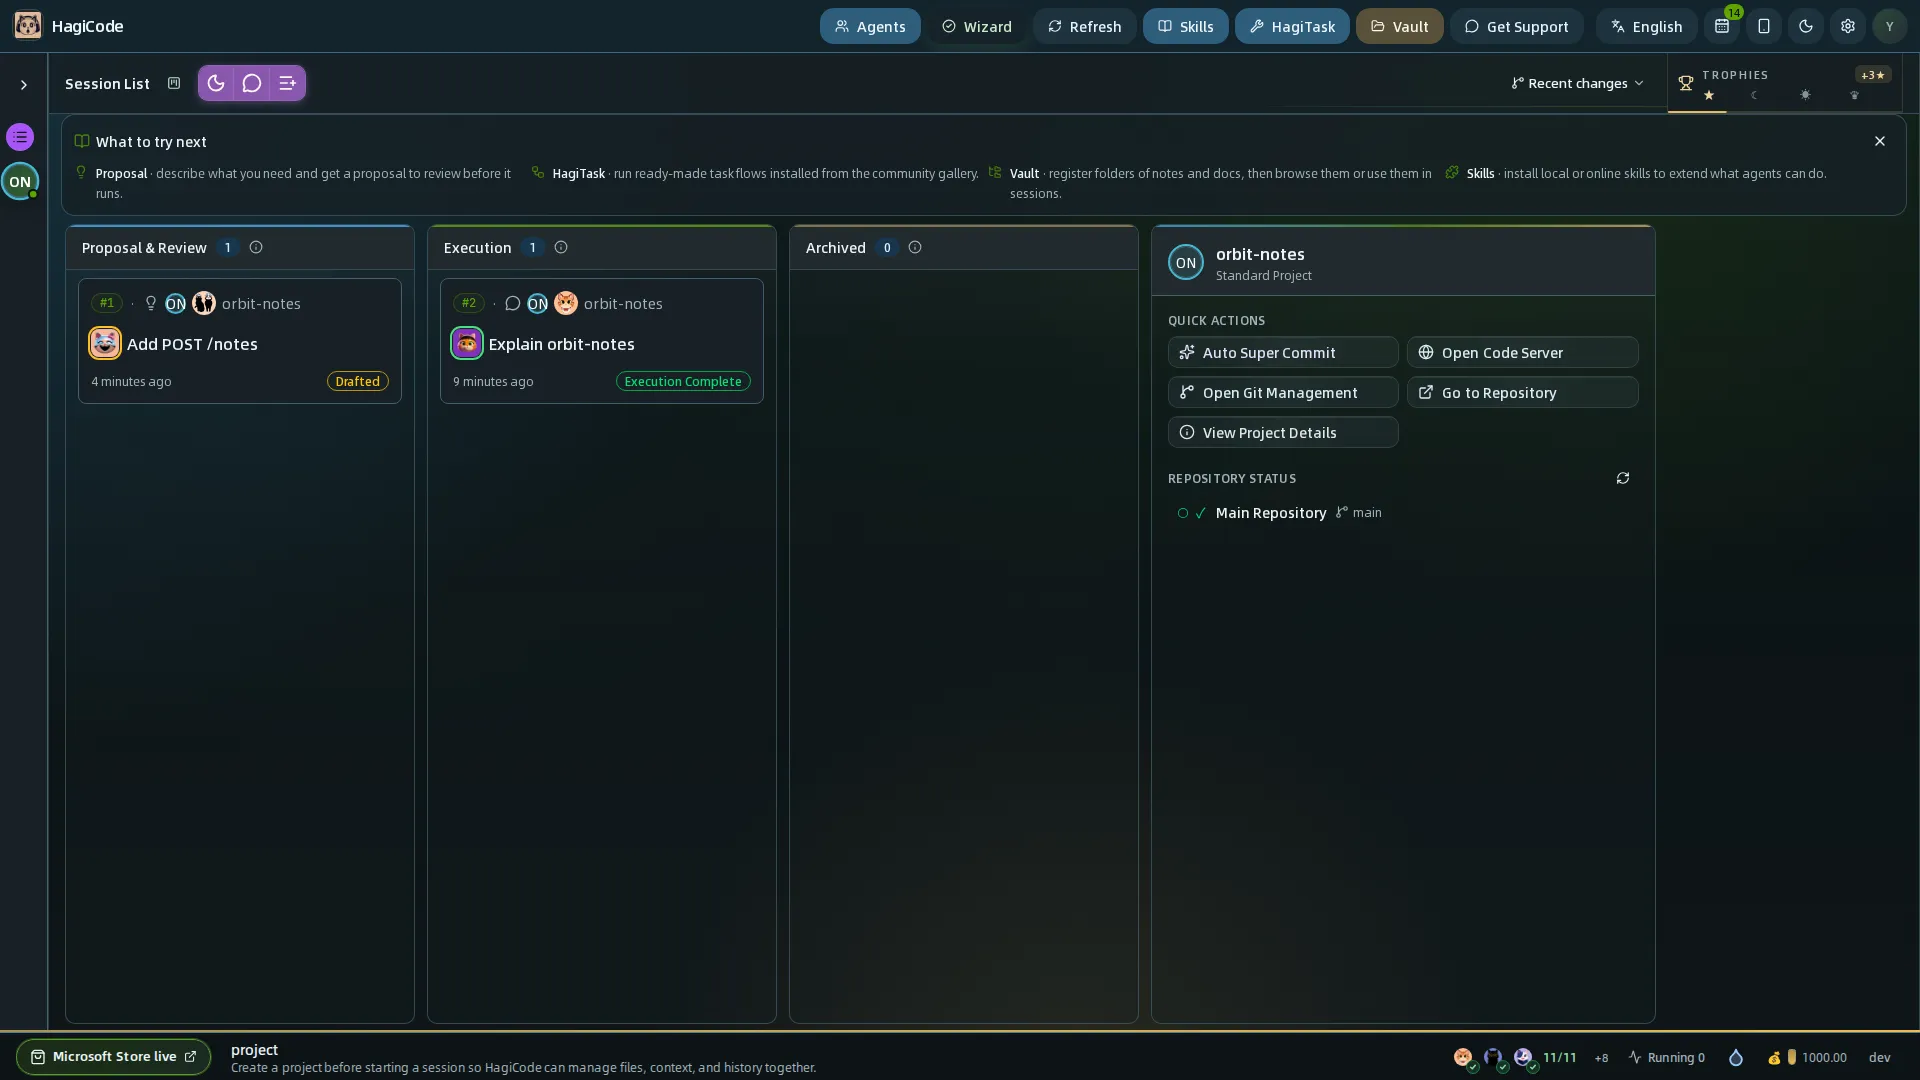Select the crescent moon trophy tab
The width and height of the screenshot is (1920, 1080).
click(x=1754, y=95)
